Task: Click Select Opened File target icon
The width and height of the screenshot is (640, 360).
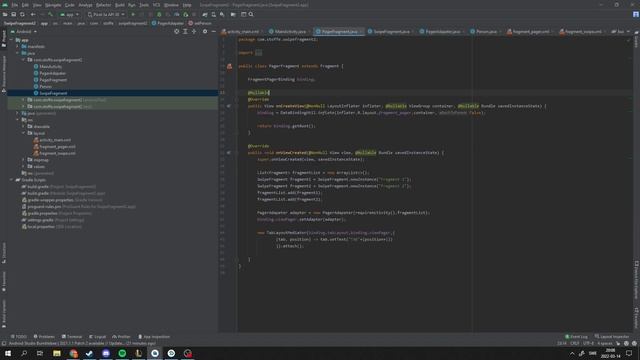Action: pos(176,31)
